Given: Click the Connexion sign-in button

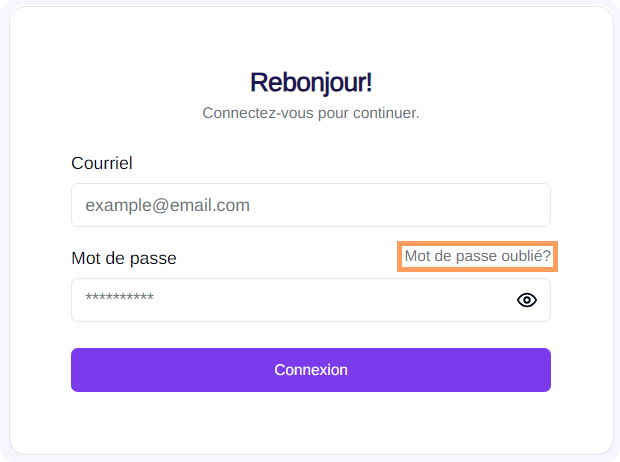Looking at the screenshot, I should (310, 370).
